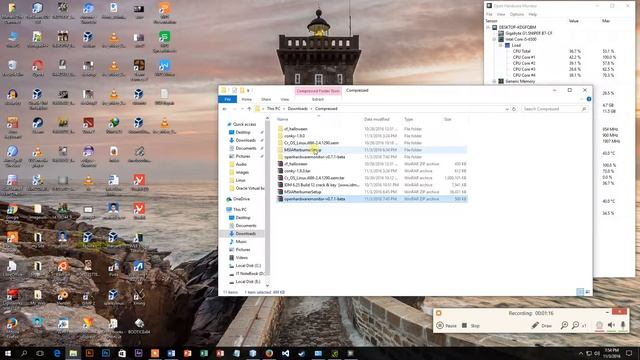The width and height of the screenshot is (640, 360).
Task: Open recent locations dropdown beside the Forward arrow
Action: coord(242,109)
